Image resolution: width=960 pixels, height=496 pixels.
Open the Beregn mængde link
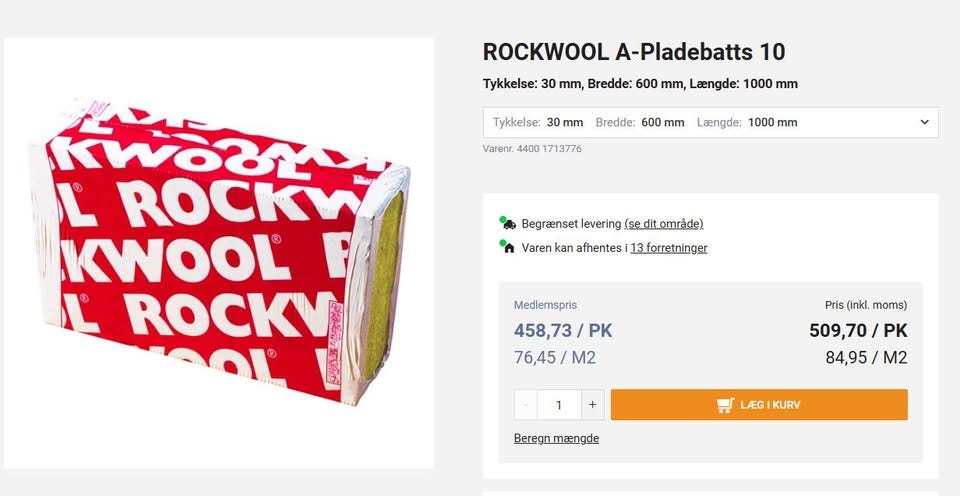(x=556, y=438)
